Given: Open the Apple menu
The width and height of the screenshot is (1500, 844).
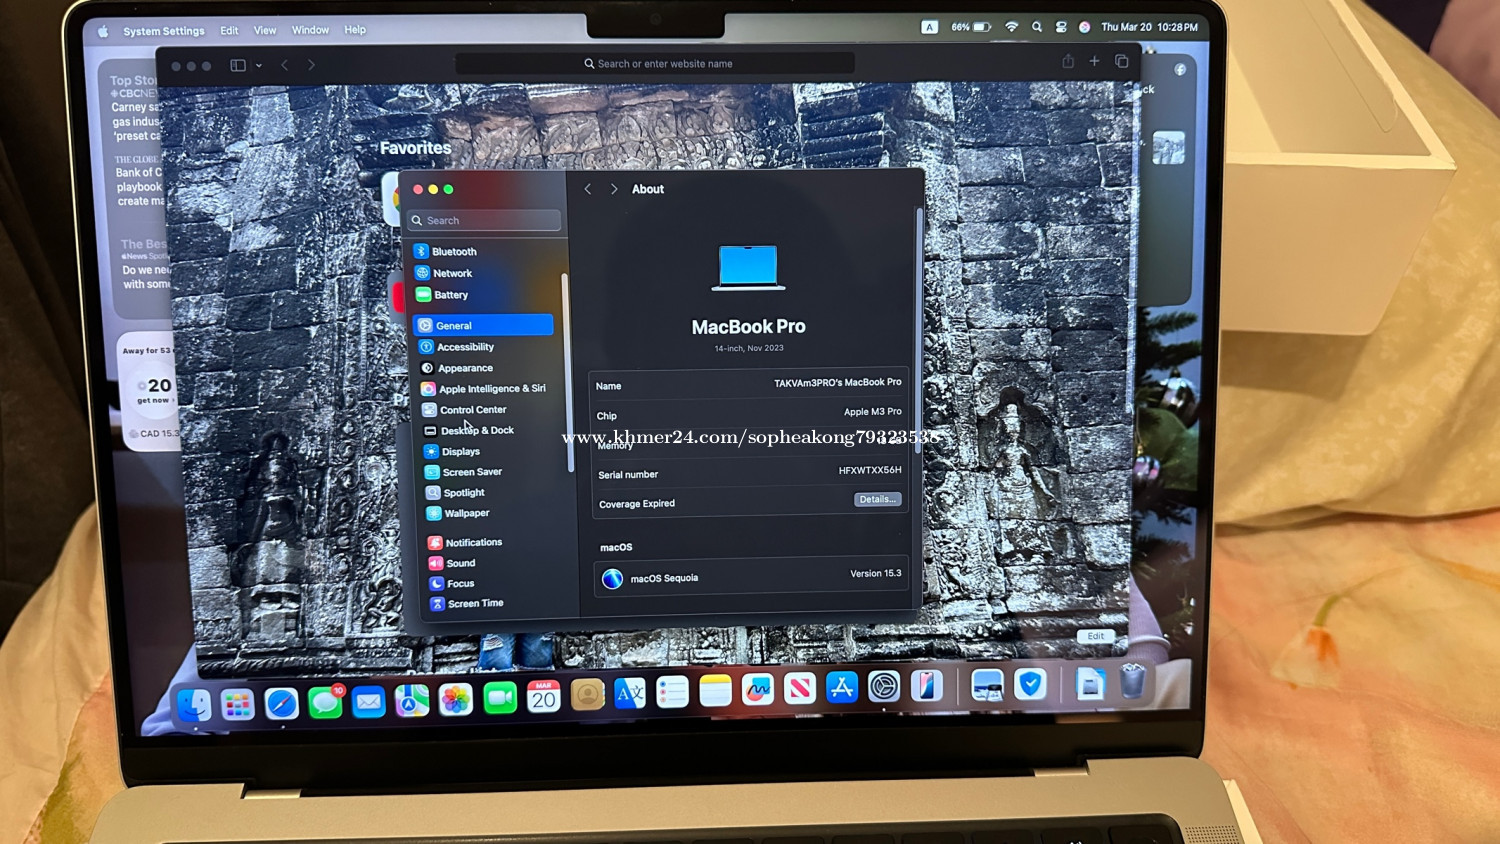Looking at the screenshot, I should 103,32.
